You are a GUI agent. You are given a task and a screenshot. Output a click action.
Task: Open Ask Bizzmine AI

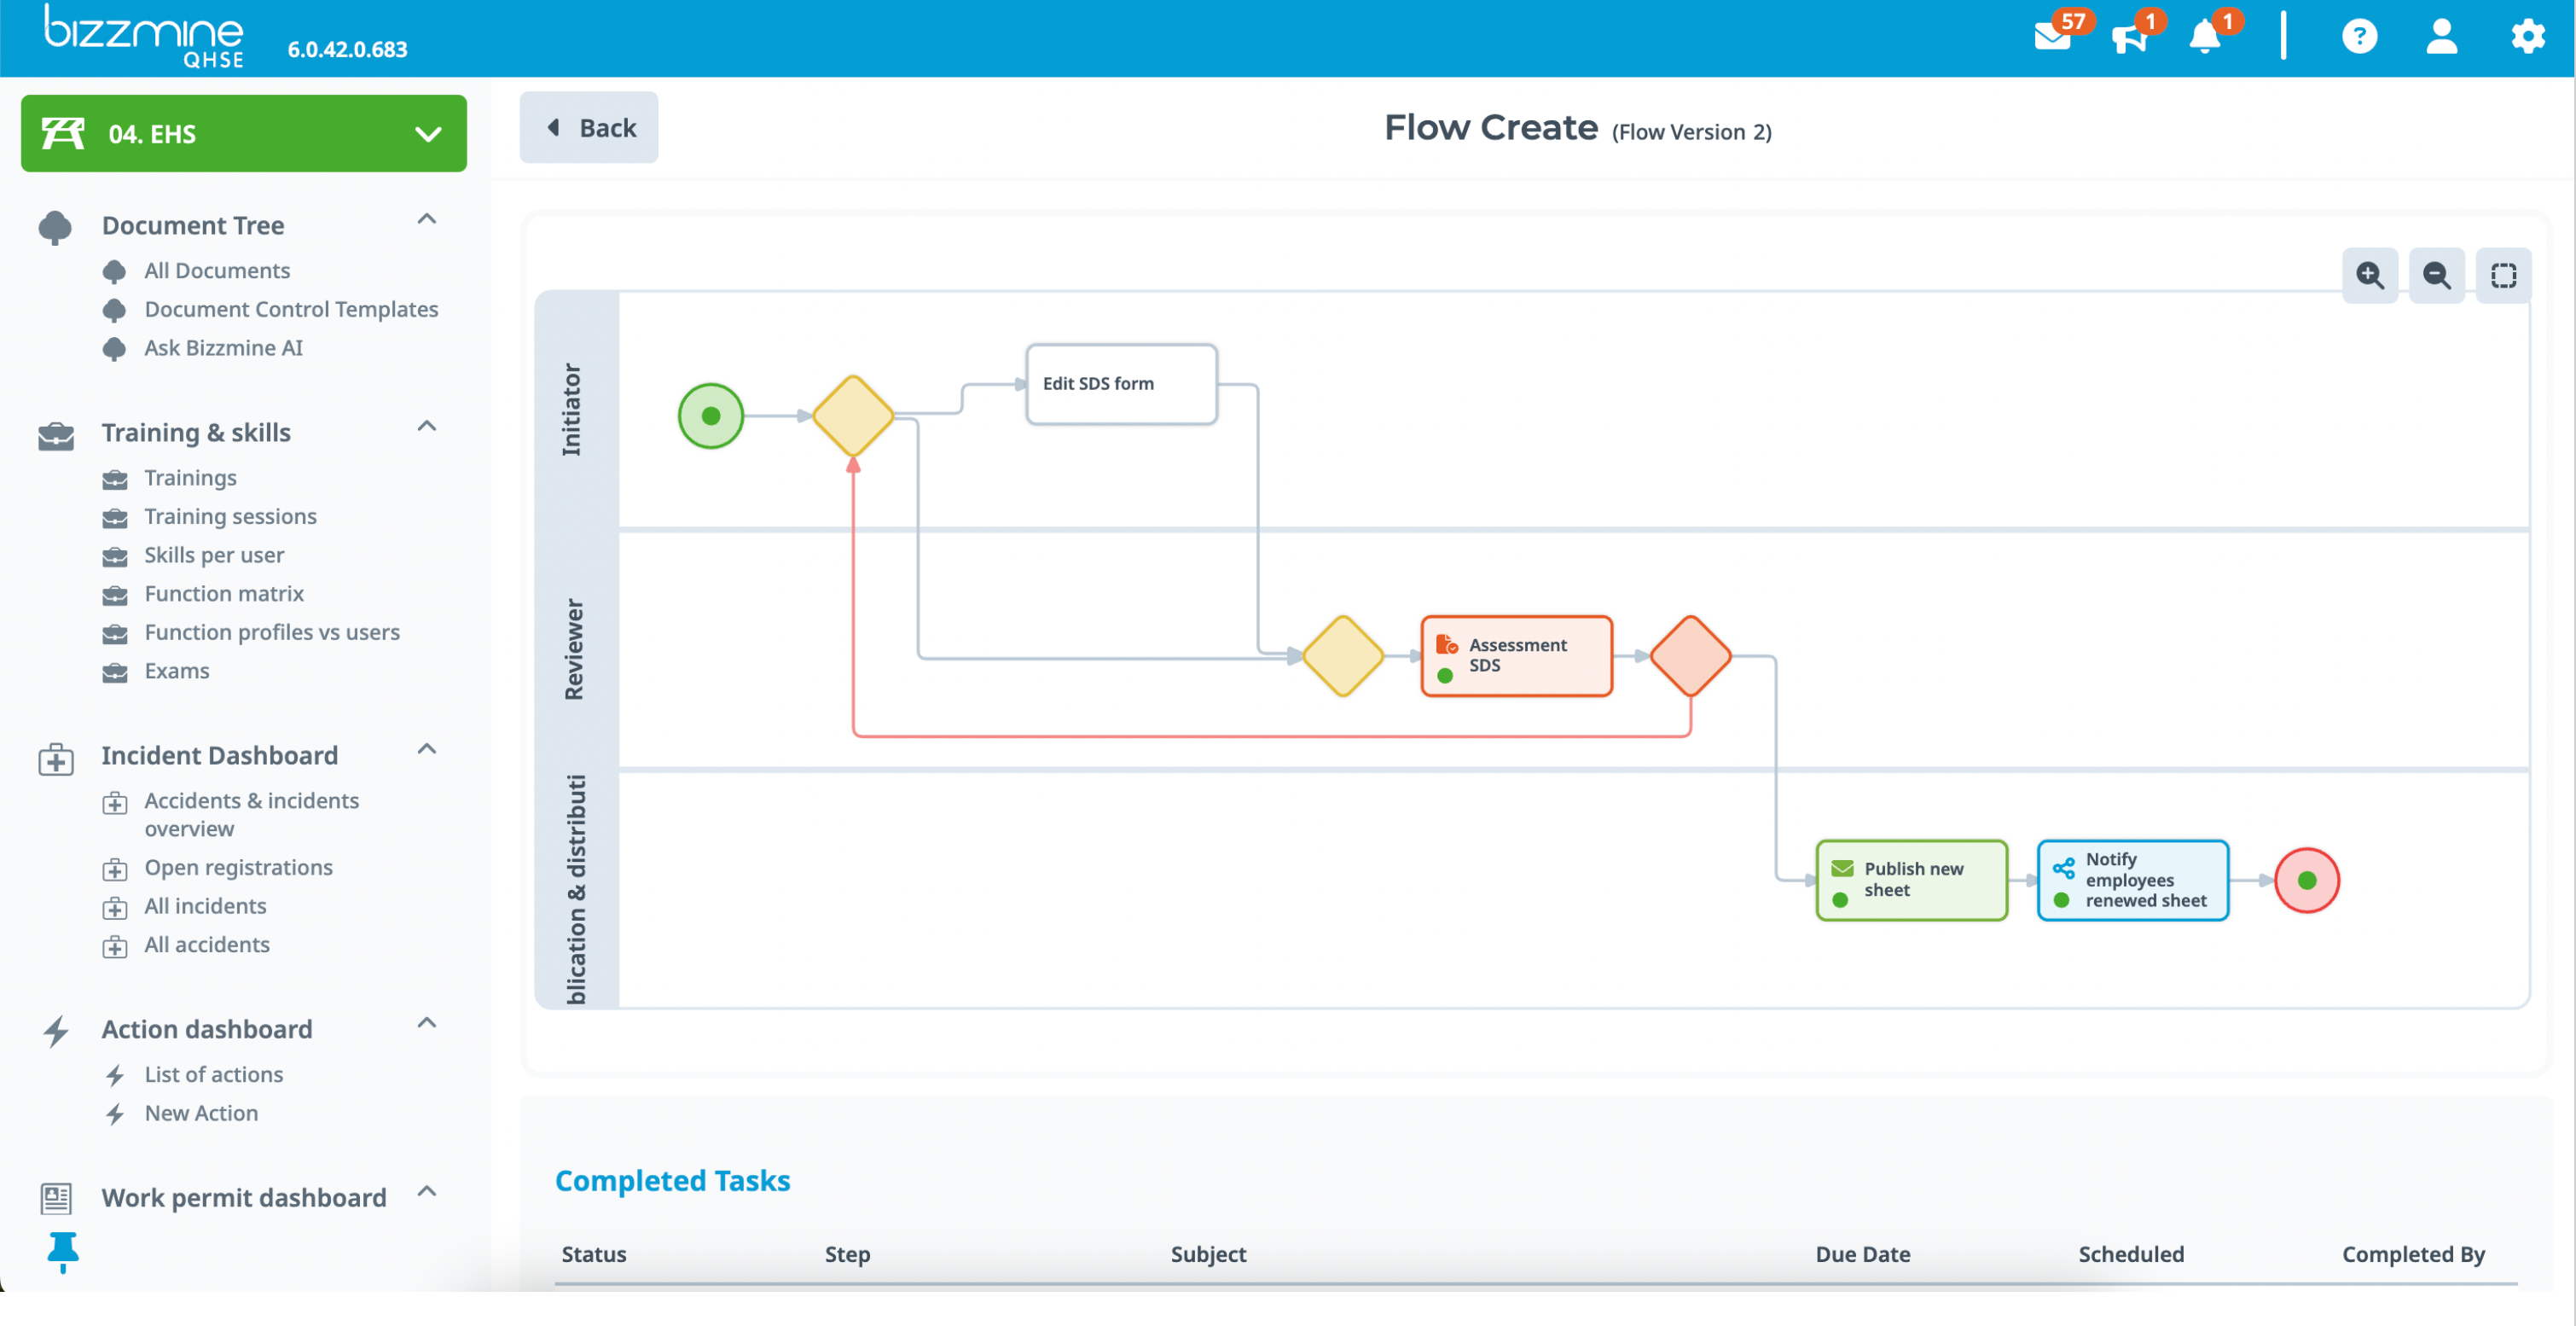point(223,348)
